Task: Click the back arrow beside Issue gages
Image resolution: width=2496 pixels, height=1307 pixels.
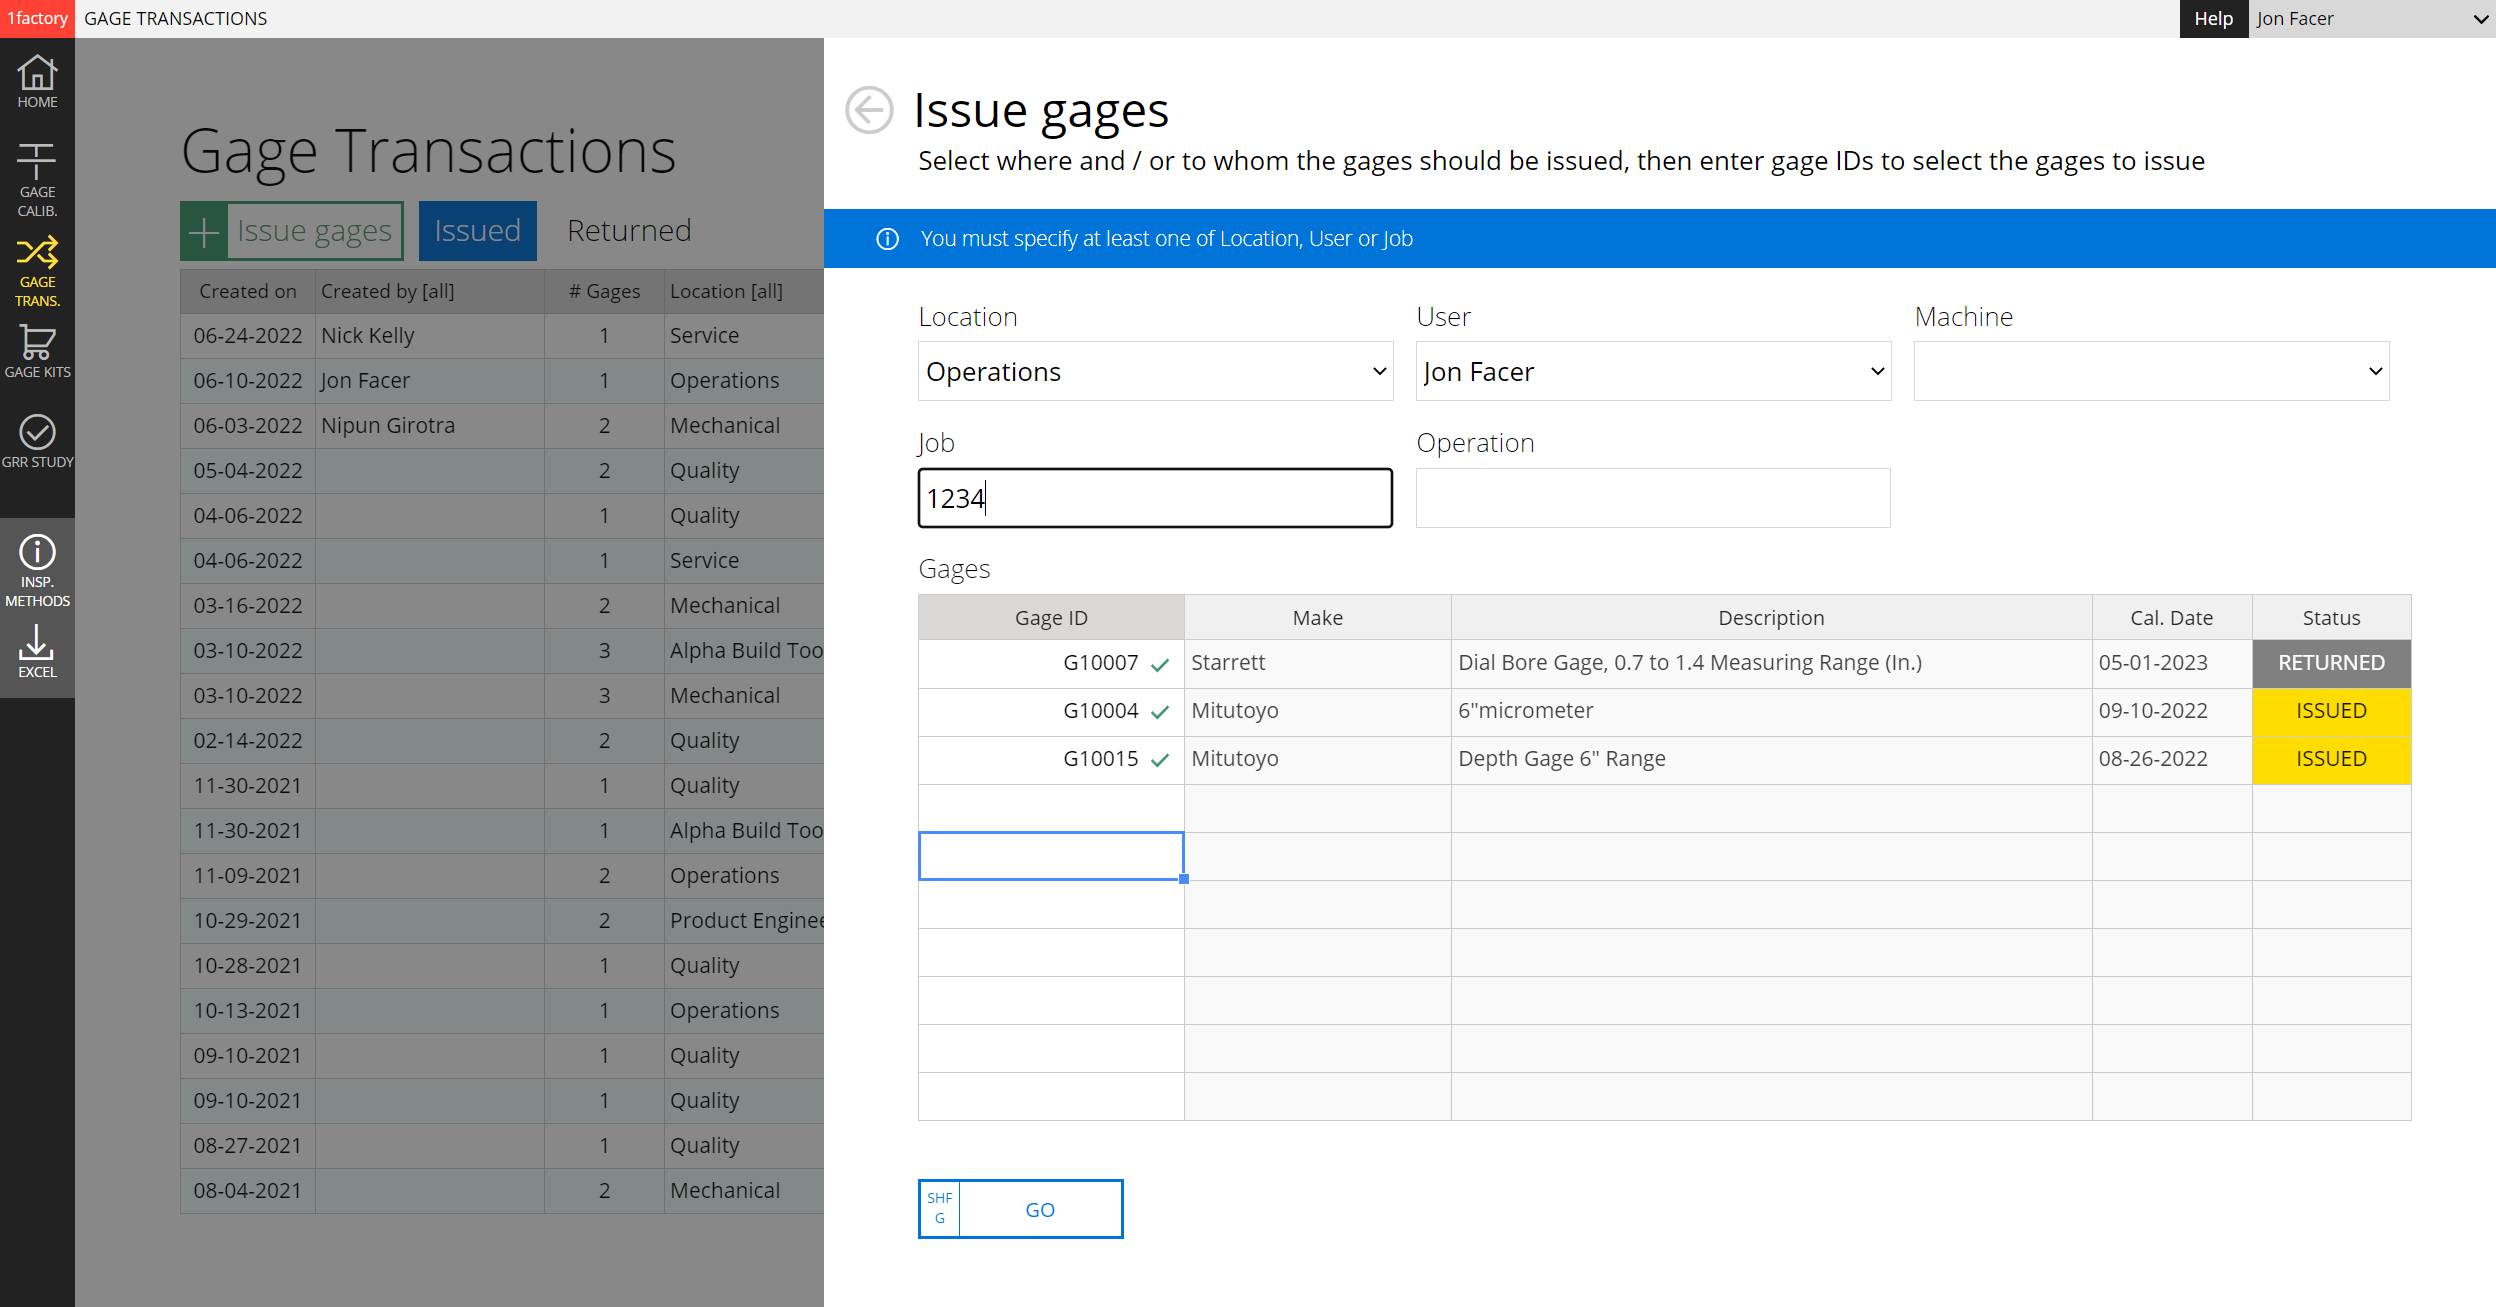Action: click(868, 110)
